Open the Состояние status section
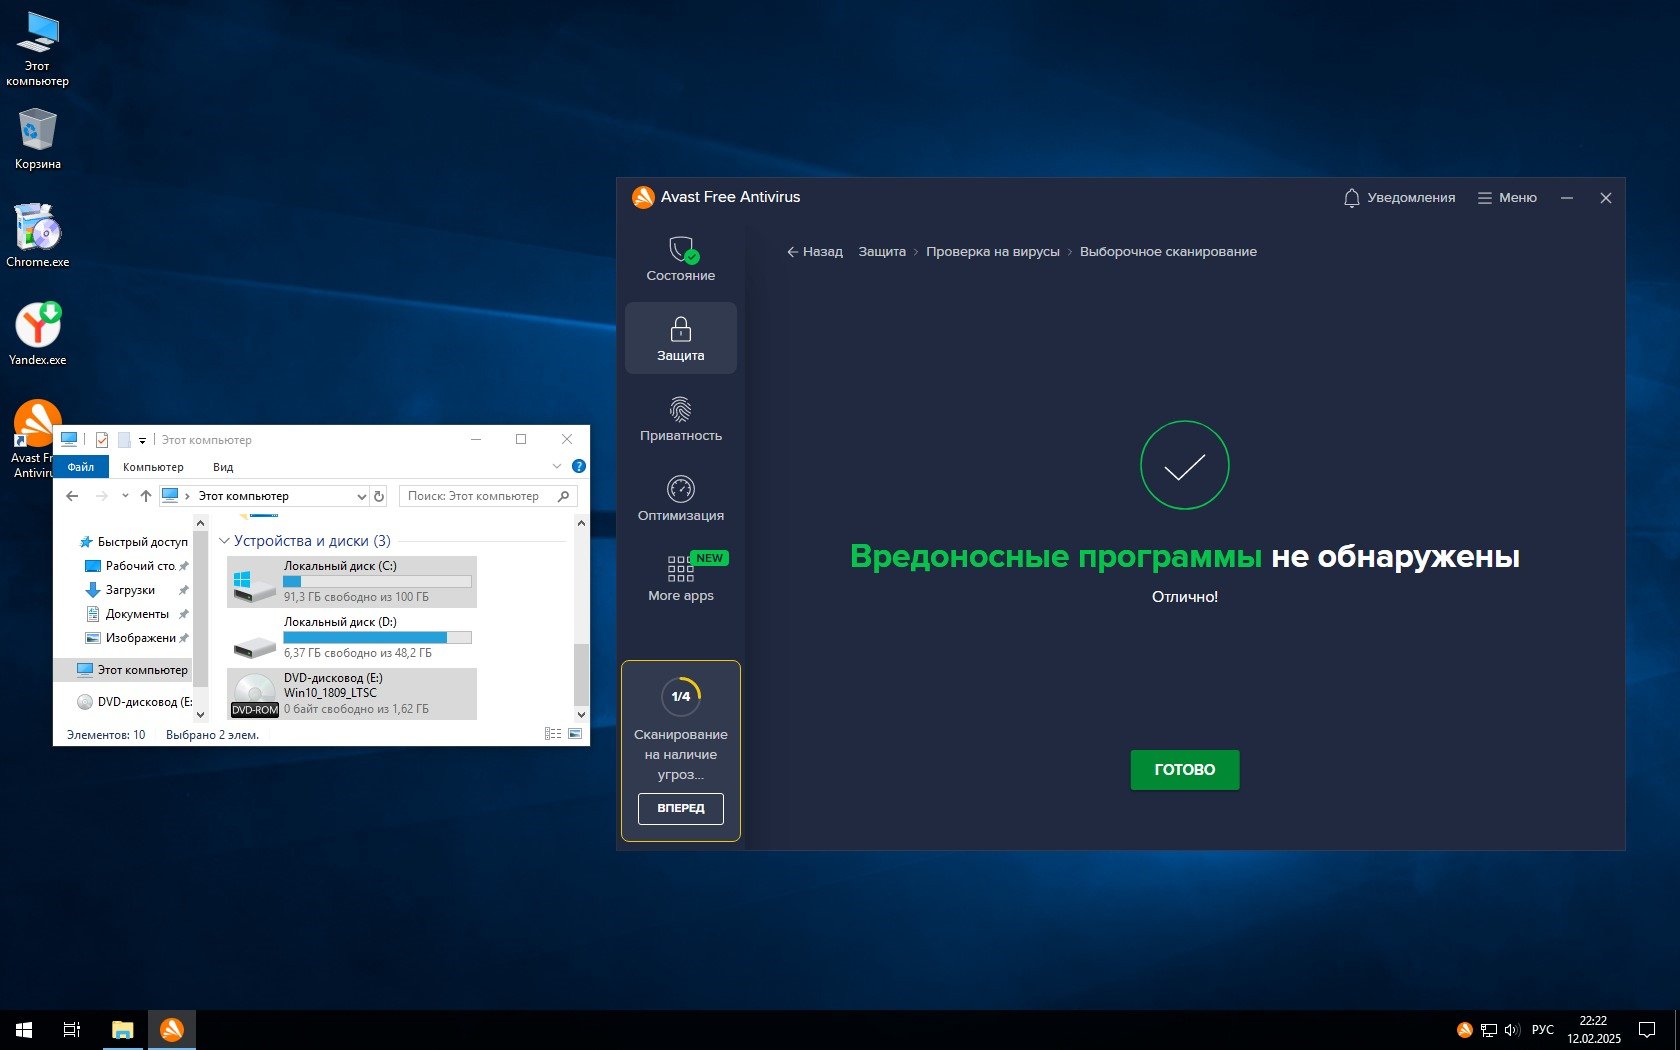1680x1050 pixels. 680,258
